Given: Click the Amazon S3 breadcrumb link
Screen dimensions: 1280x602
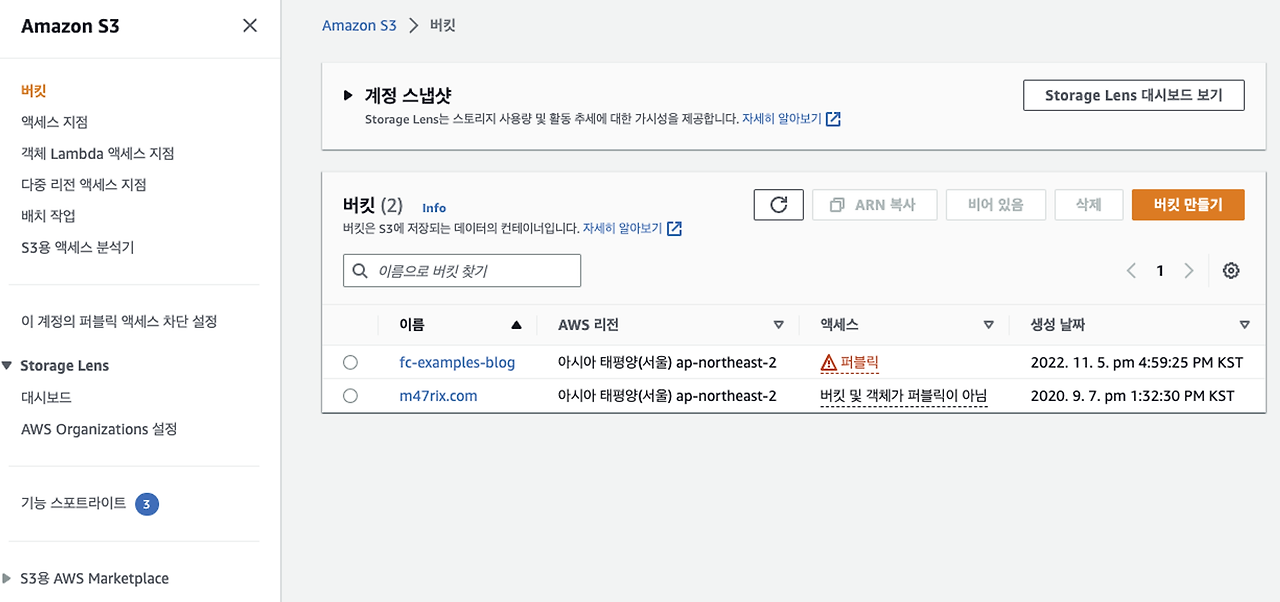Looking at the screenshot, I should (x=359, y=26).
